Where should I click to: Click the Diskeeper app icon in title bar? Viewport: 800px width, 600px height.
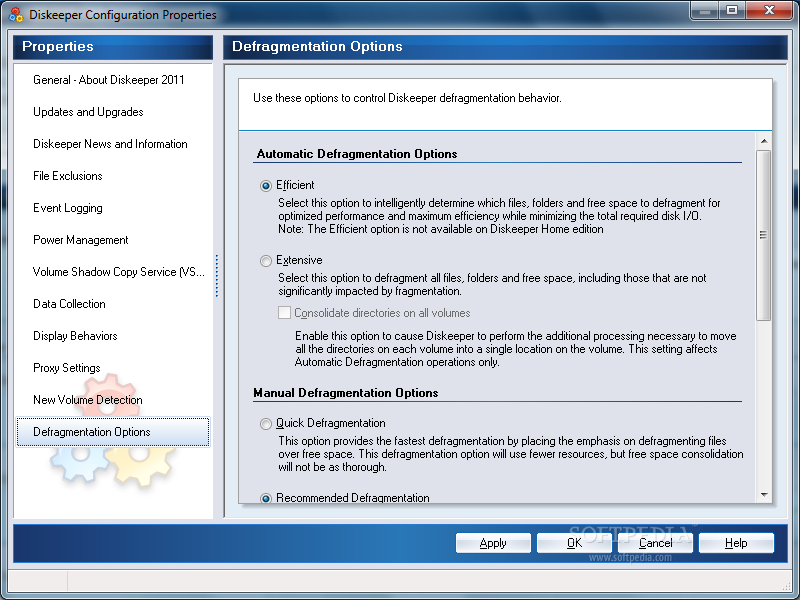pyautogui.click(x=16, y=15)
